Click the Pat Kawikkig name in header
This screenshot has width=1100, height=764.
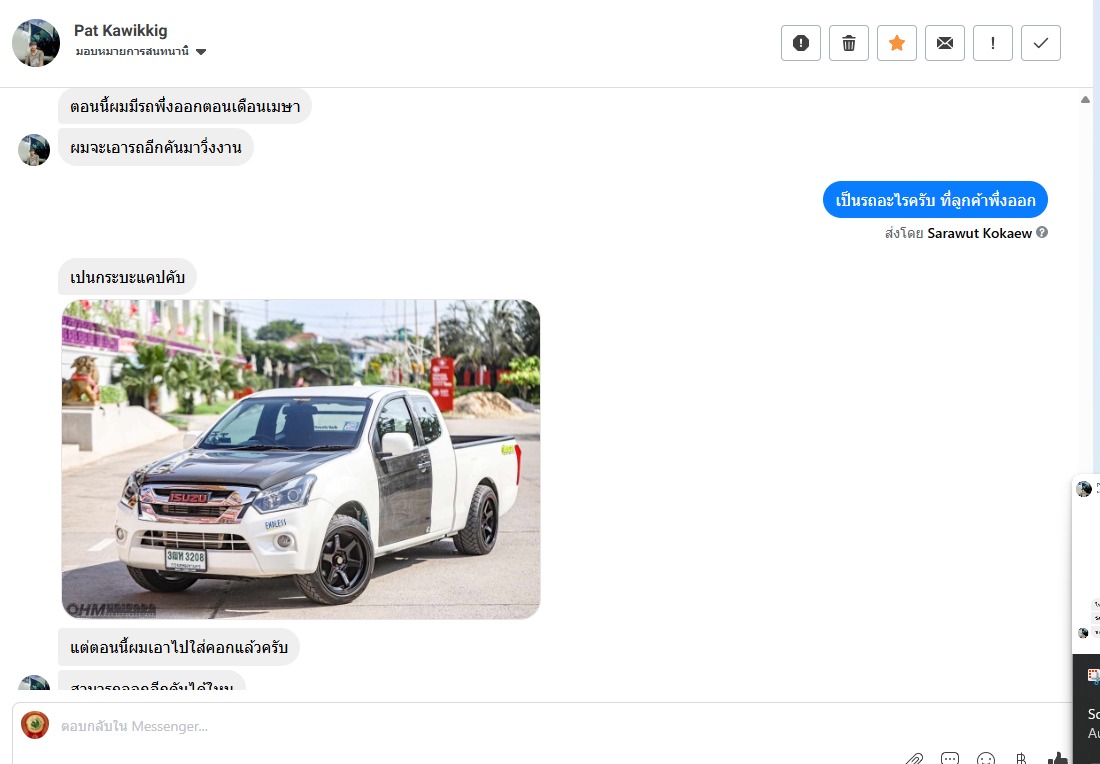pyautogui.click(x=121, y=30)
